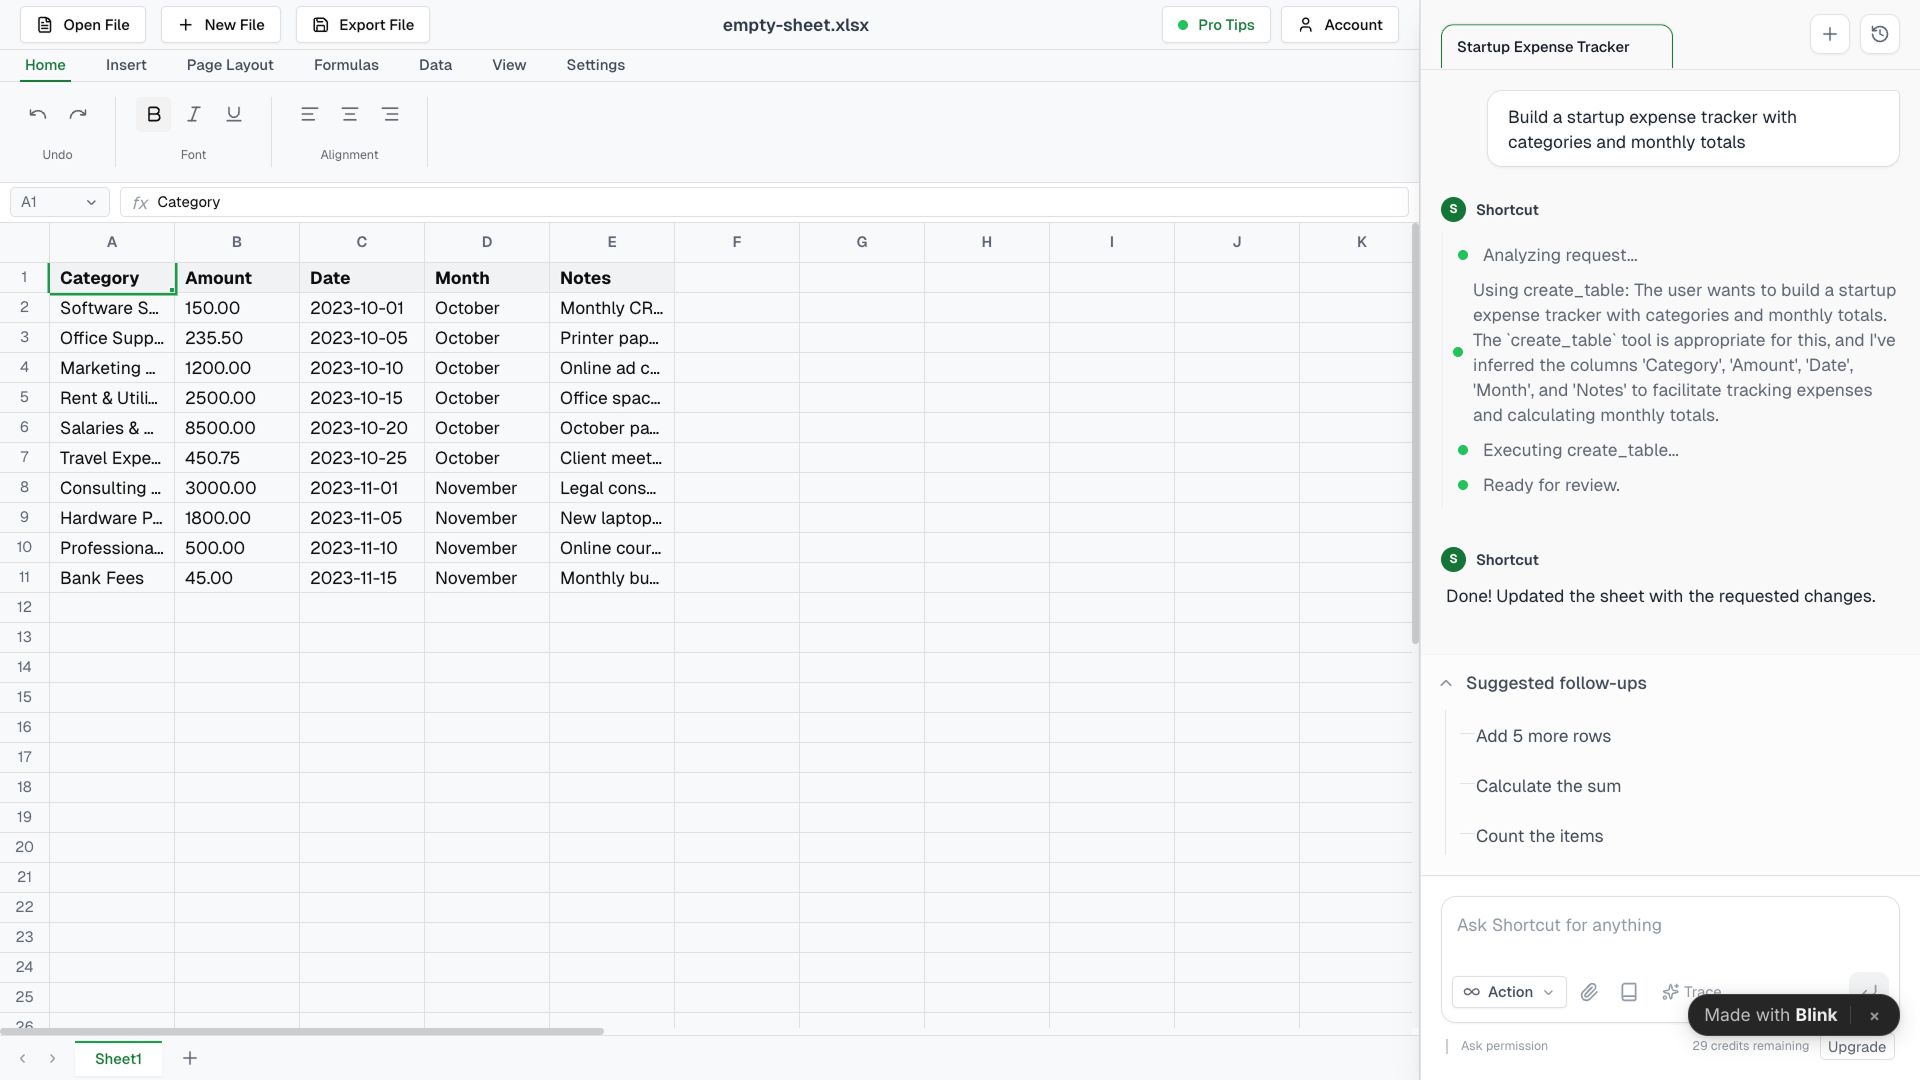Screen dimensions: 1920x1080
Task: Open the Trace feature in the chat bar
Action: click(1692, 992)
